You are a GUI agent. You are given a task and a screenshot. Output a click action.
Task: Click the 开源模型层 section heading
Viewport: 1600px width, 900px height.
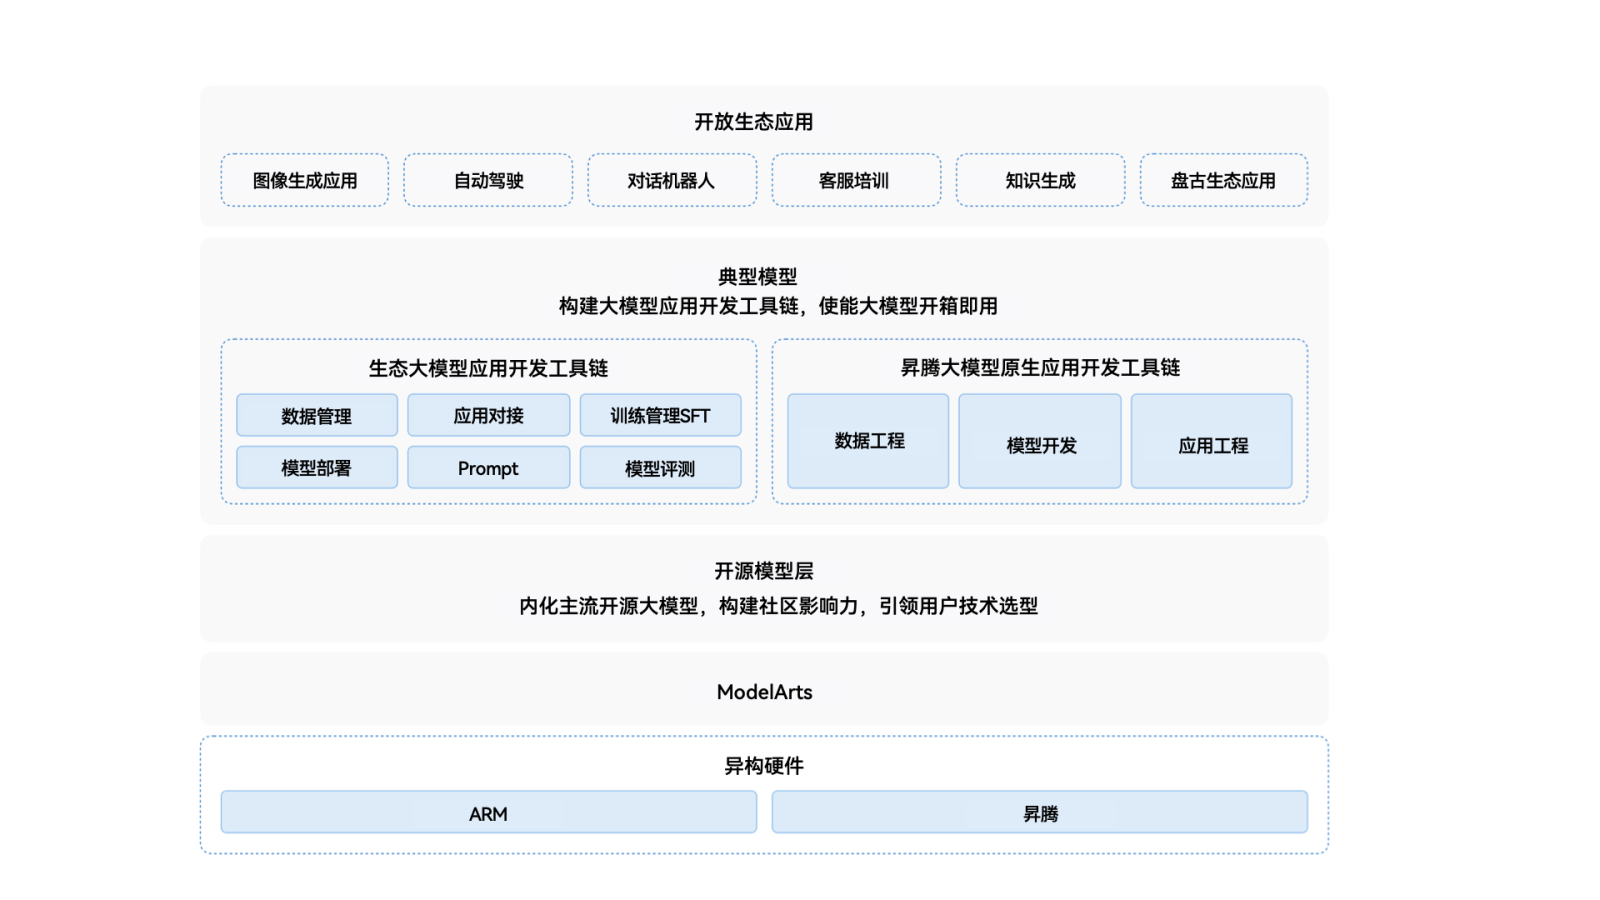[x=764, y=571]
